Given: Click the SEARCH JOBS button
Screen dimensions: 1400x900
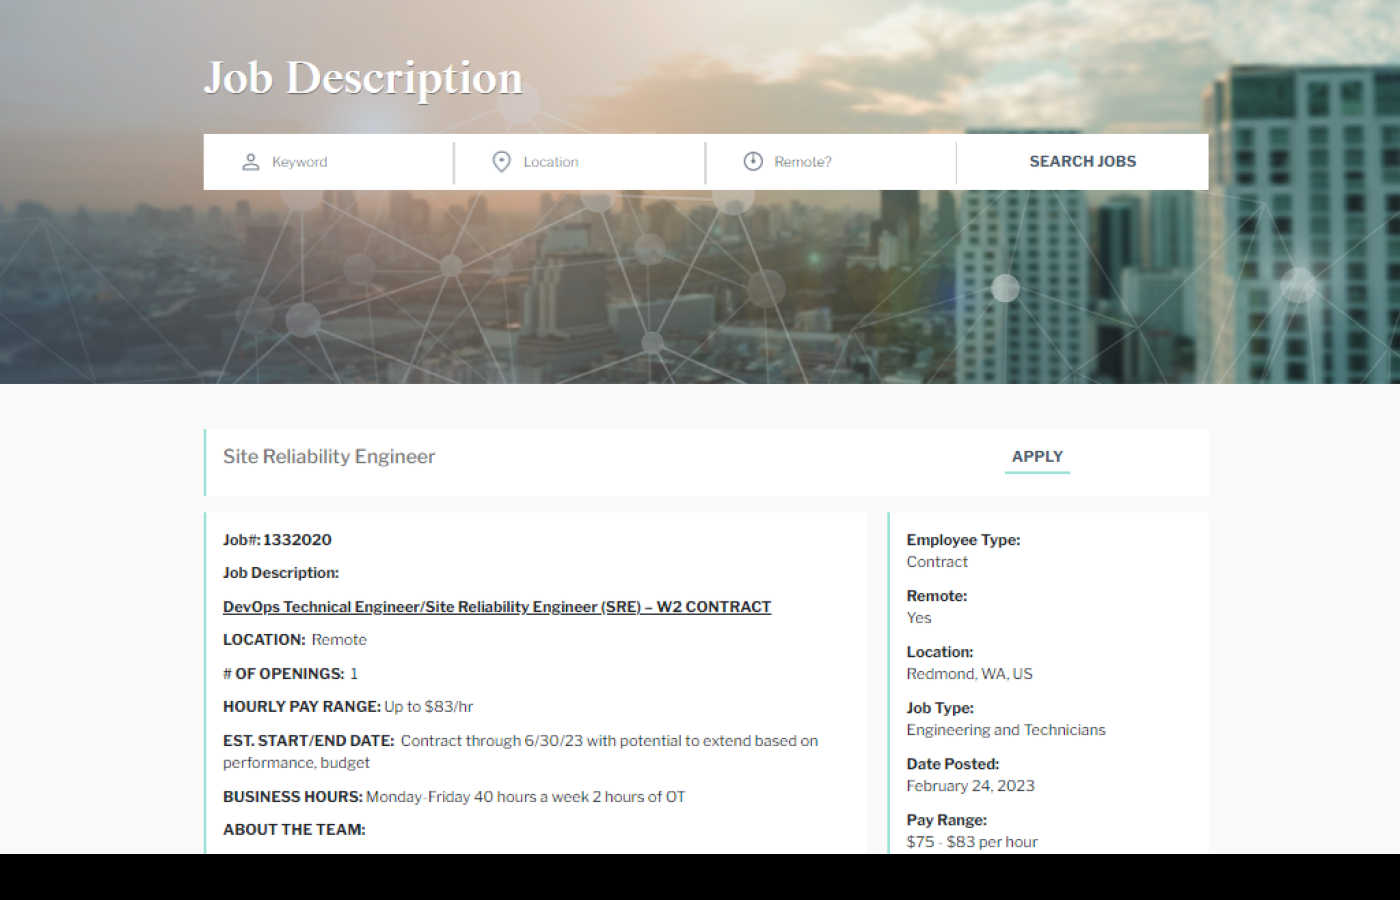Looking at the screenshot, I should 1082,161.
